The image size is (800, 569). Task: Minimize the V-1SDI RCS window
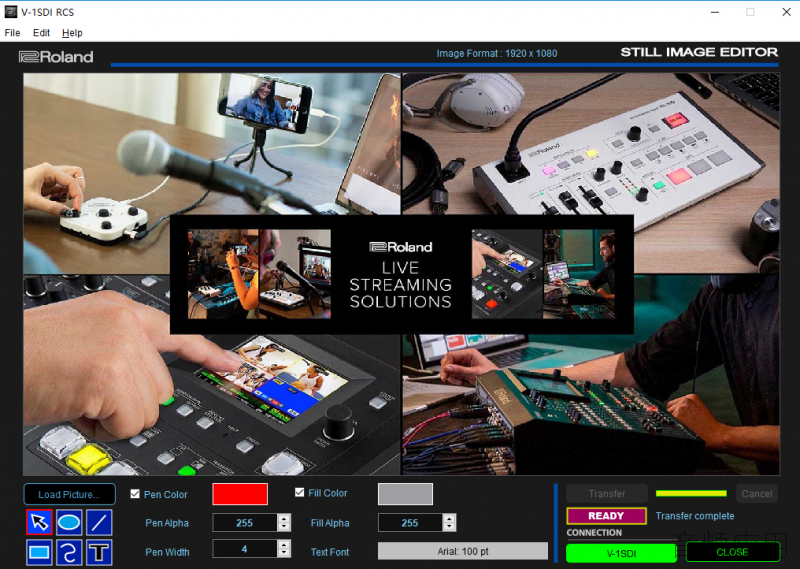click(x=715, y=12)
